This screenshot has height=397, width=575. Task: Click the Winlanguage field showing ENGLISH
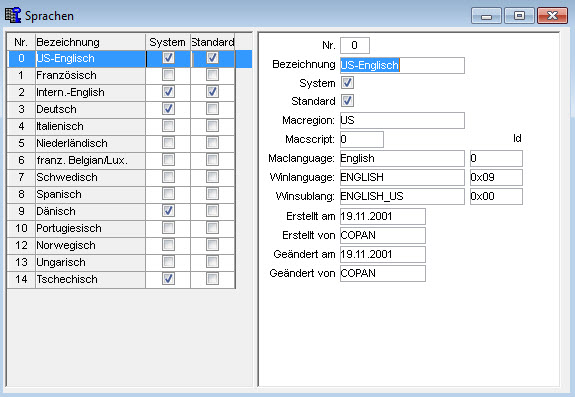pyautogui.click(x=402, y=177)
